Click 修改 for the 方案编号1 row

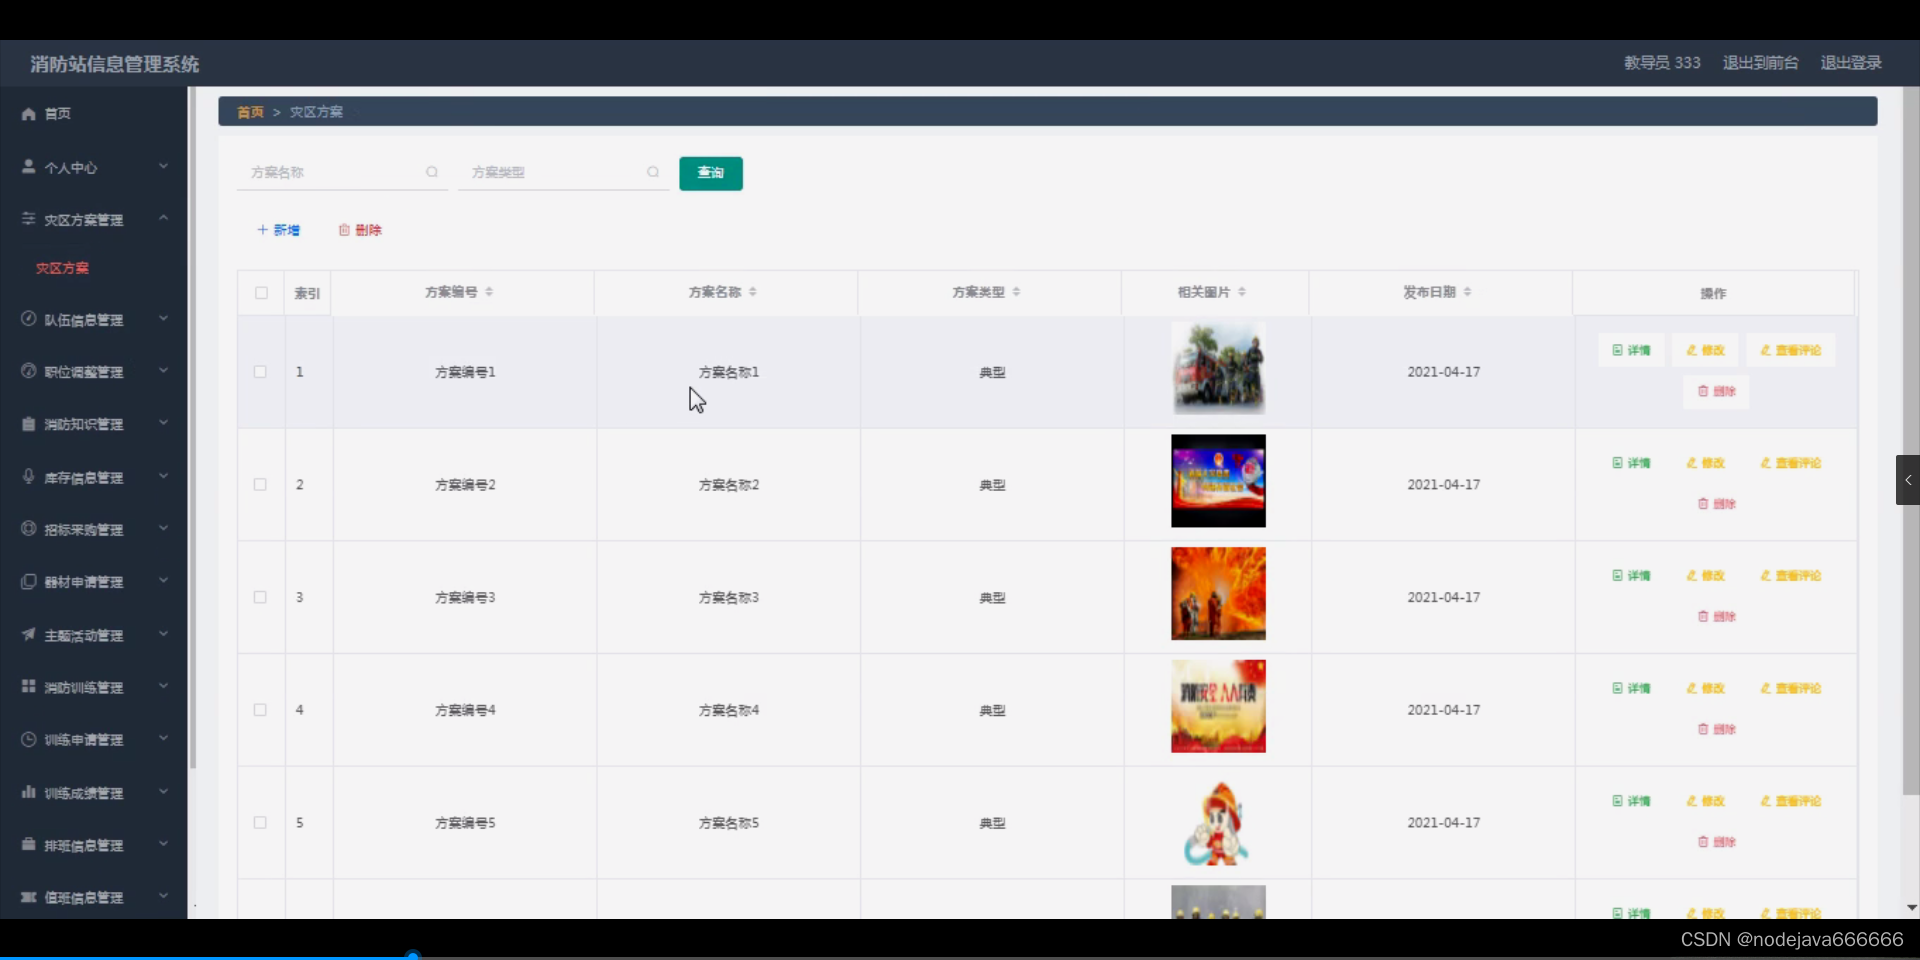(1705, 350)
